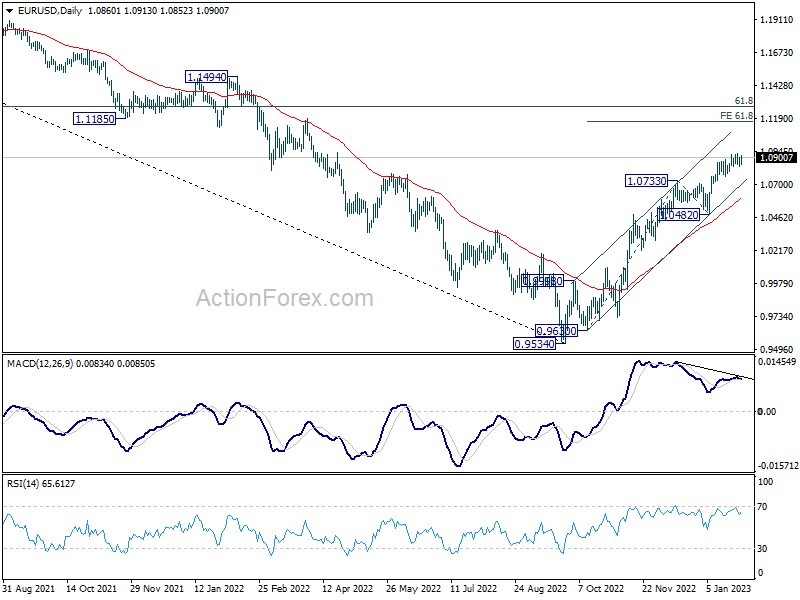Click the 11 Jul 2022 date marker

pyautogui.click(x=474, y=588)
